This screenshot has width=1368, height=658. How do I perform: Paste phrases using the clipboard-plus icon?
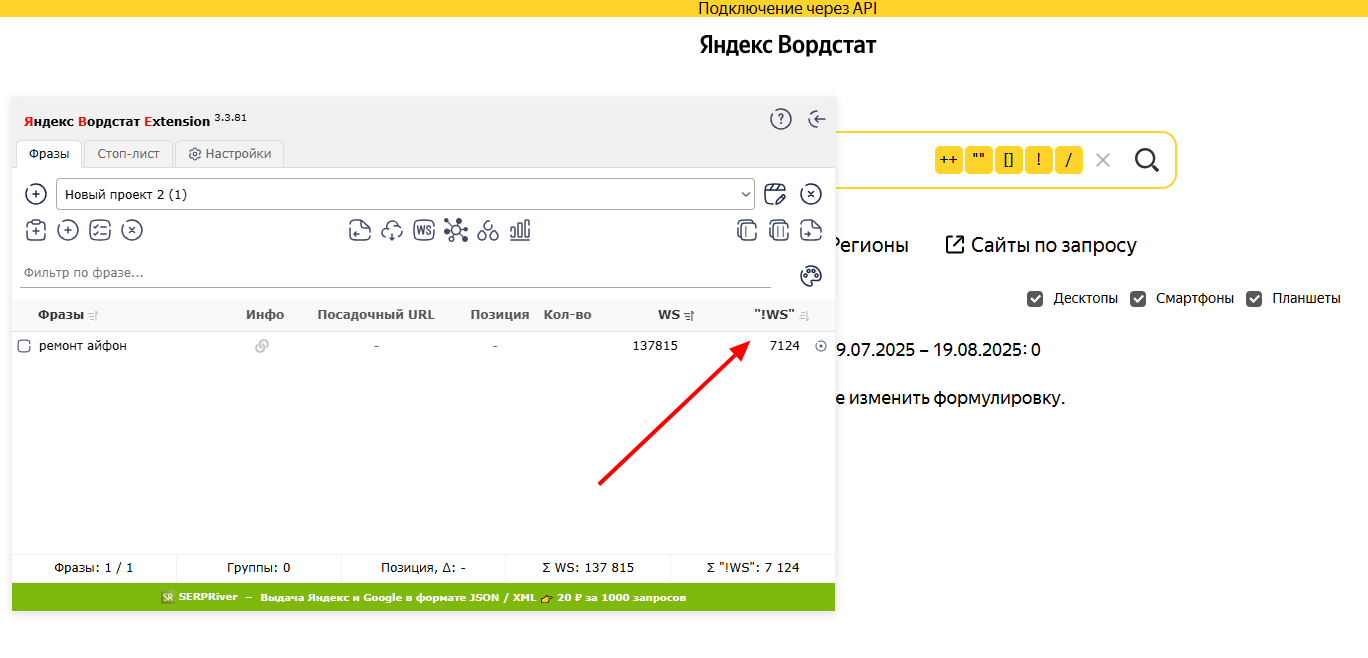[x=36, y=230]
